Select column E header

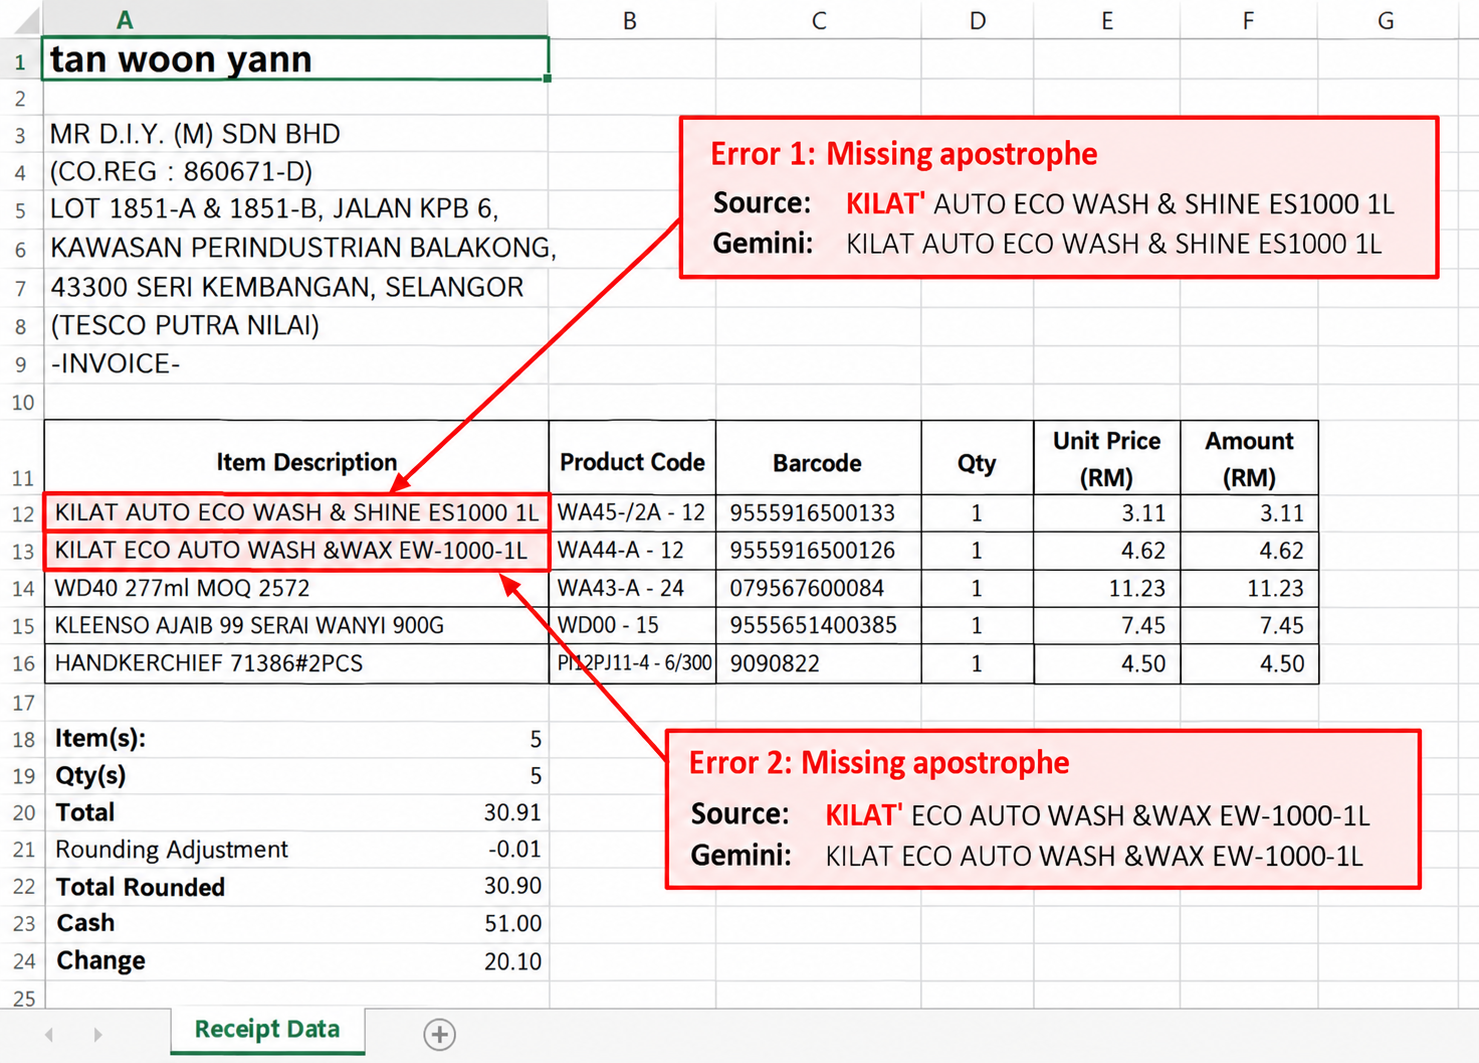(1107, 20)
